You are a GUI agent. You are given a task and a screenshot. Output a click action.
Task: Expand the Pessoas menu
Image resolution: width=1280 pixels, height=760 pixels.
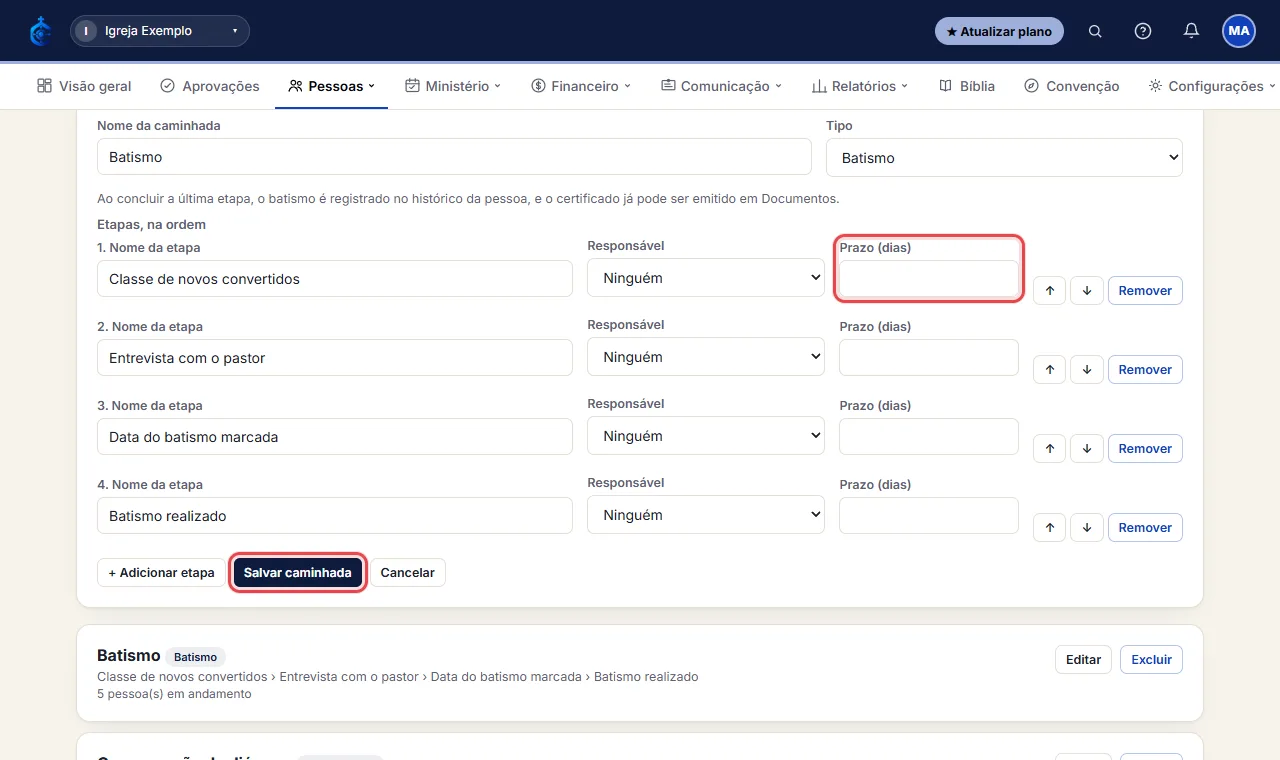point(331,86)
